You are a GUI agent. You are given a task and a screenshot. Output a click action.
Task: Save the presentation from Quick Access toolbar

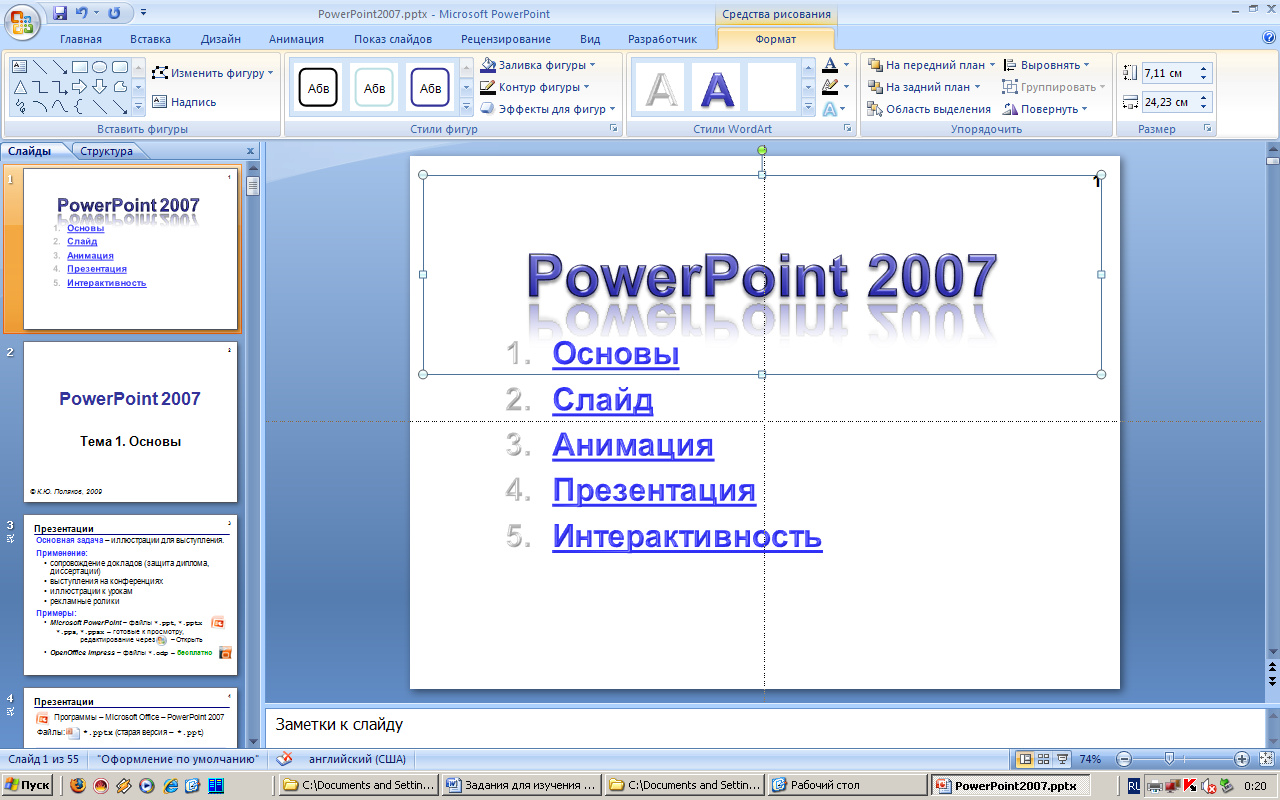point(60,13)
